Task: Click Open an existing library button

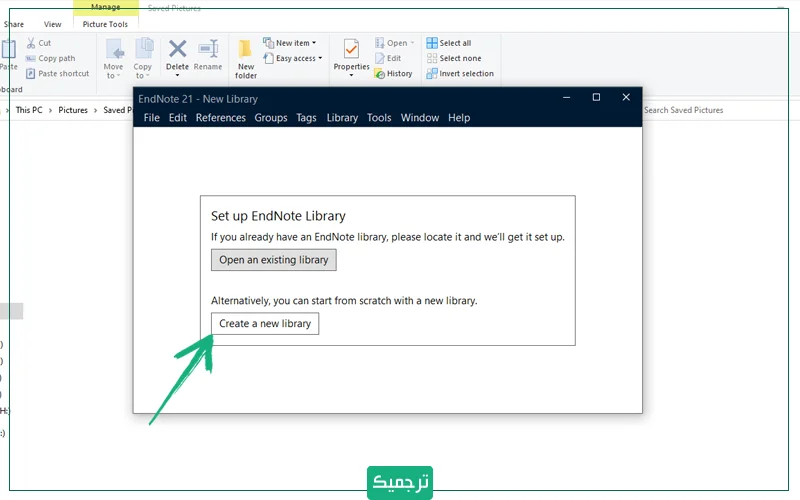Action: coord(273,260)
